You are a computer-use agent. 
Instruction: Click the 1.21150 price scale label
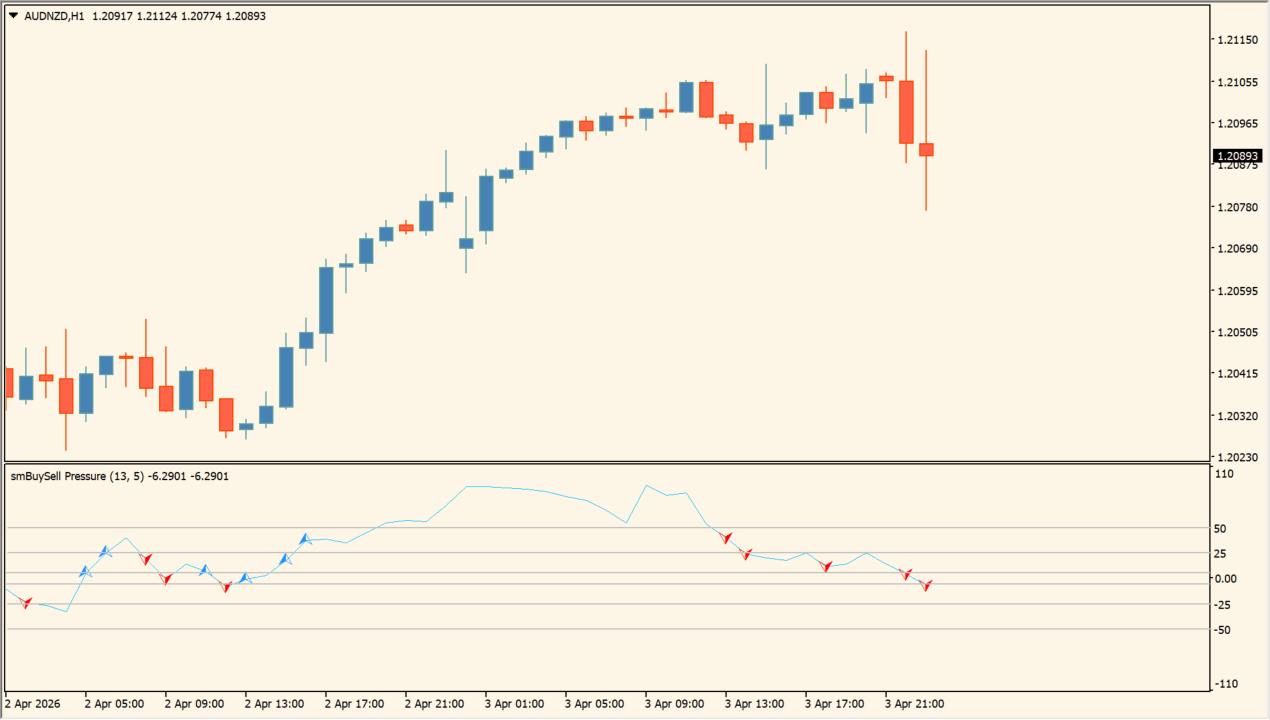[1238, 40]
